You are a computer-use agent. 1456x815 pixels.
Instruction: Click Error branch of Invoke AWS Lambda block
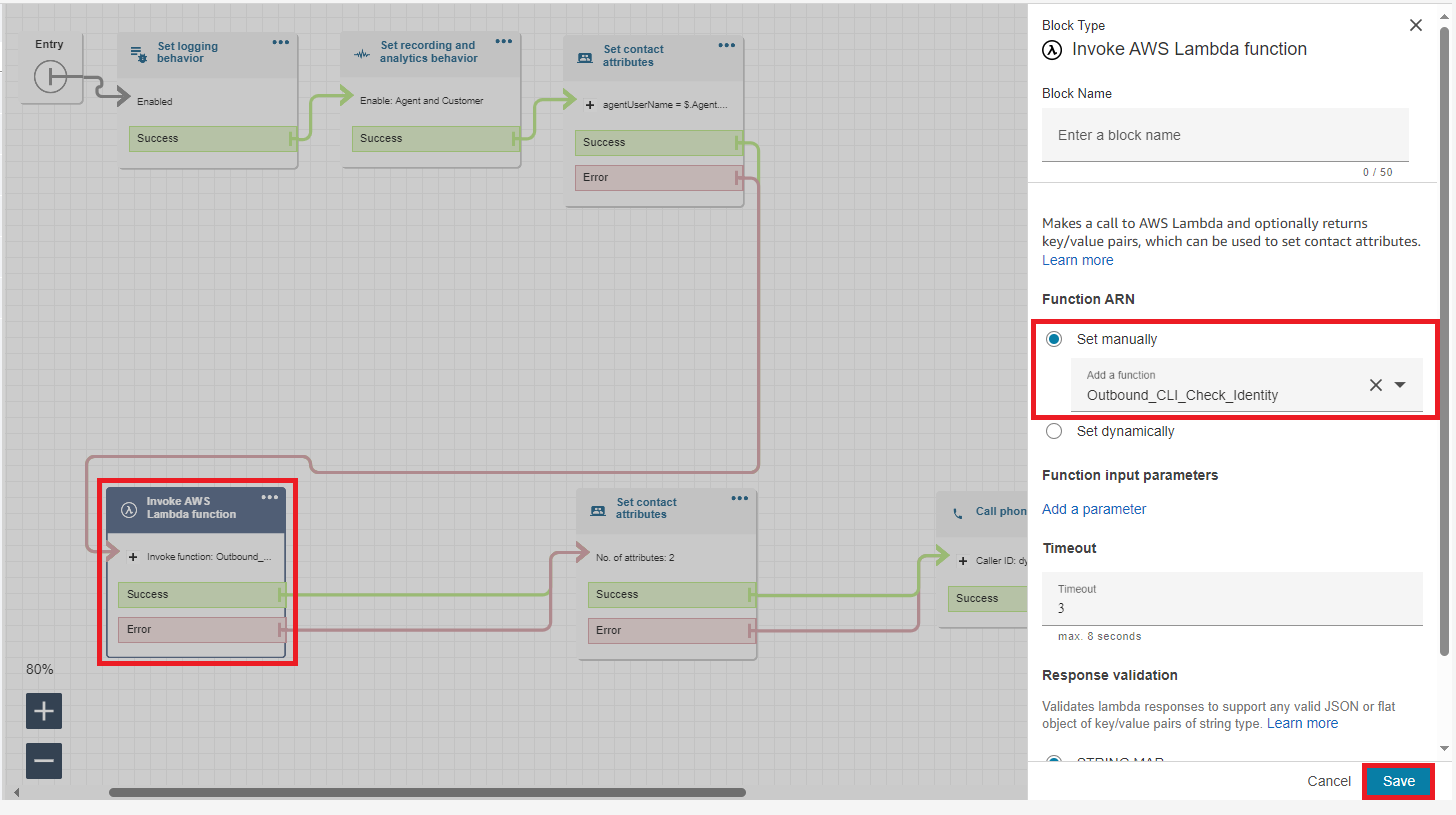(200, 629)
